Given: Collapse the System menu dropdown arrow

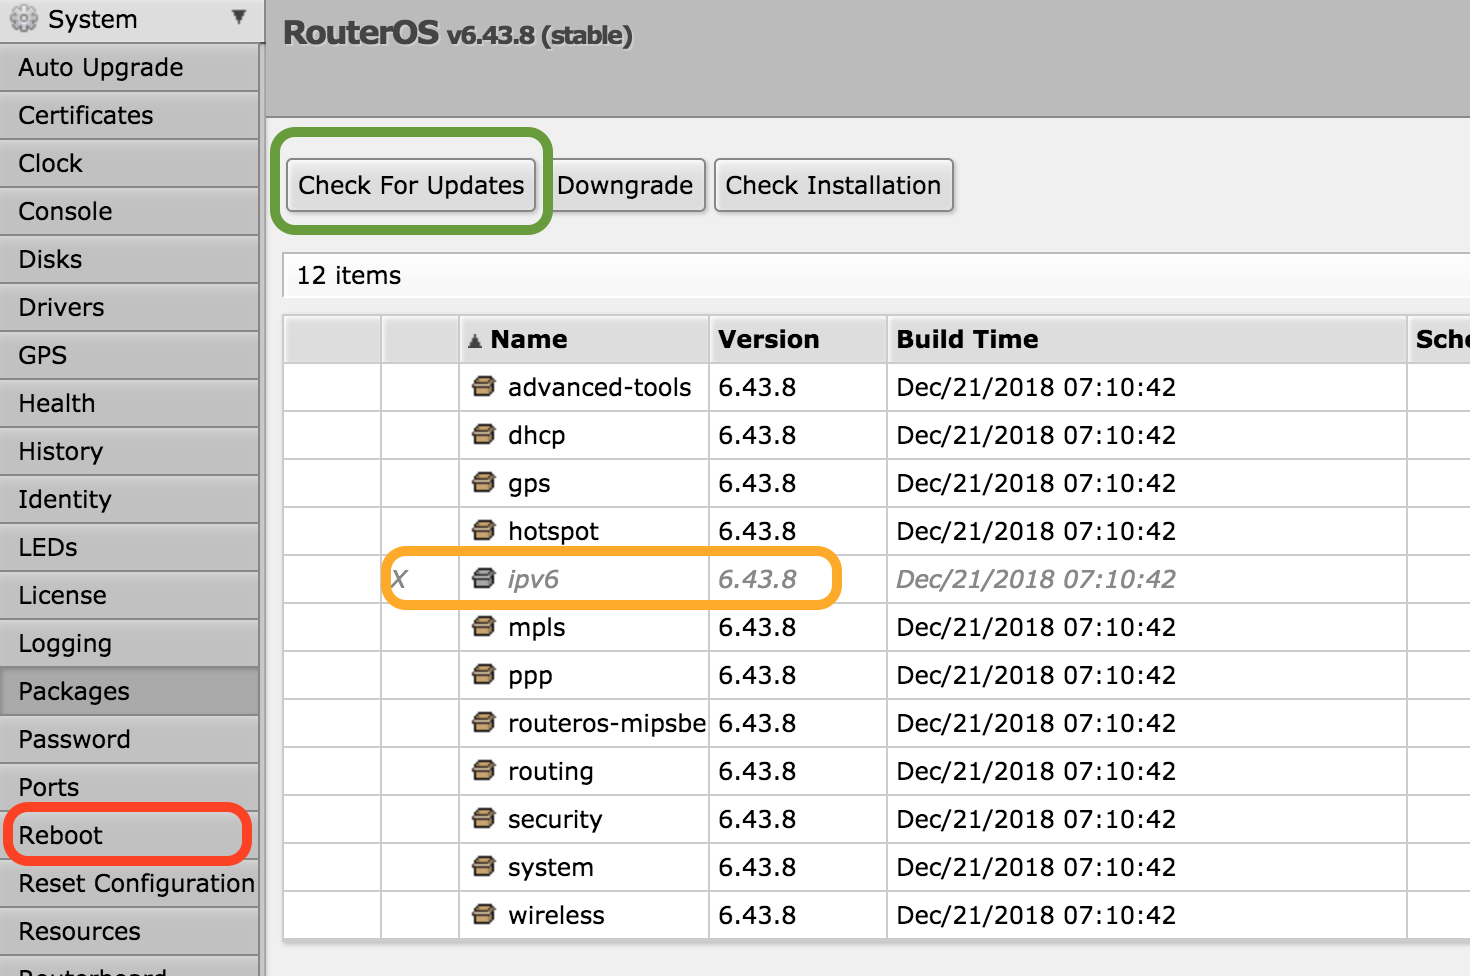Looking at the screenshot, I should 239,17.
